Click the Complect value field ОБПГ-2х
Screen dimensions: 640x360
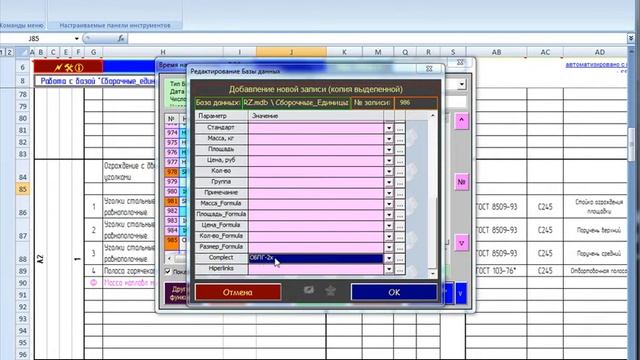(316, 258)
